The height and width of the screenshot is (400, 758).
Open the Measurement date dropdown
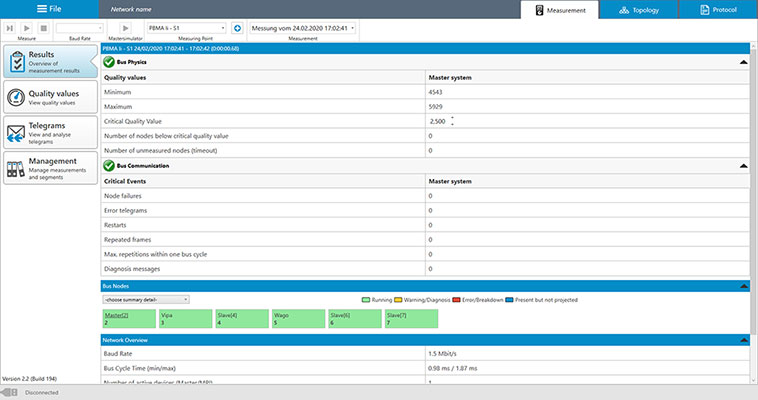click(302, 28)
